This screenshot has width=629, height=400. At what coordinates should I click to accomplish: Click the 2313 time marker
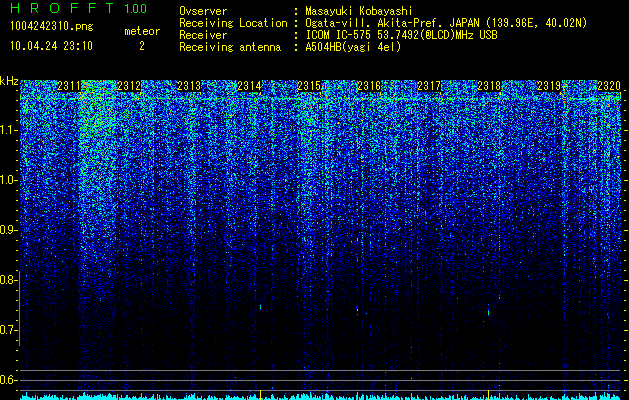coord(189,86)
